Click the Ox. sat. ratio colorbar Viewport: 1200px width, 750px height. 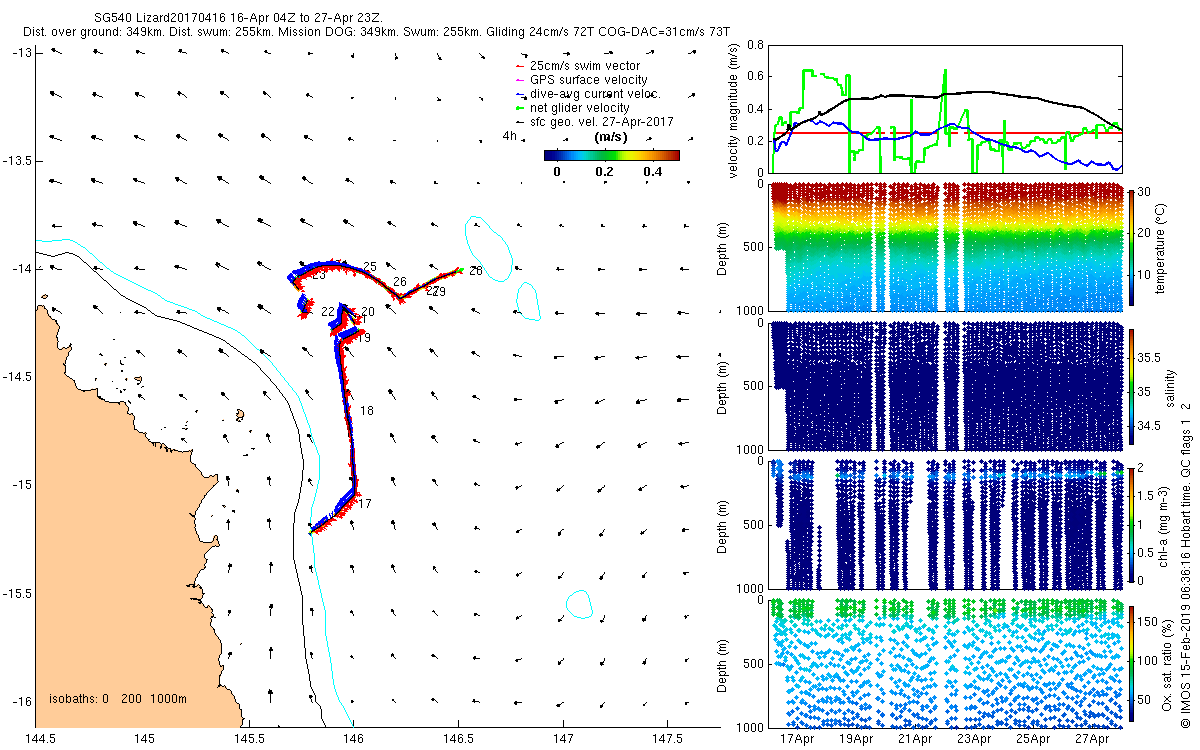point(1131,662)
